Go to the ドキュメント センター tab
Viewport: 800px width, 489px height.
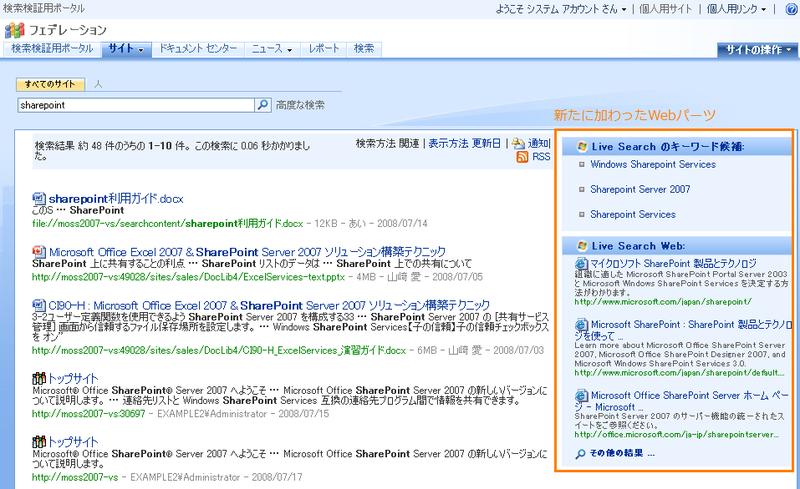point(198,49)
